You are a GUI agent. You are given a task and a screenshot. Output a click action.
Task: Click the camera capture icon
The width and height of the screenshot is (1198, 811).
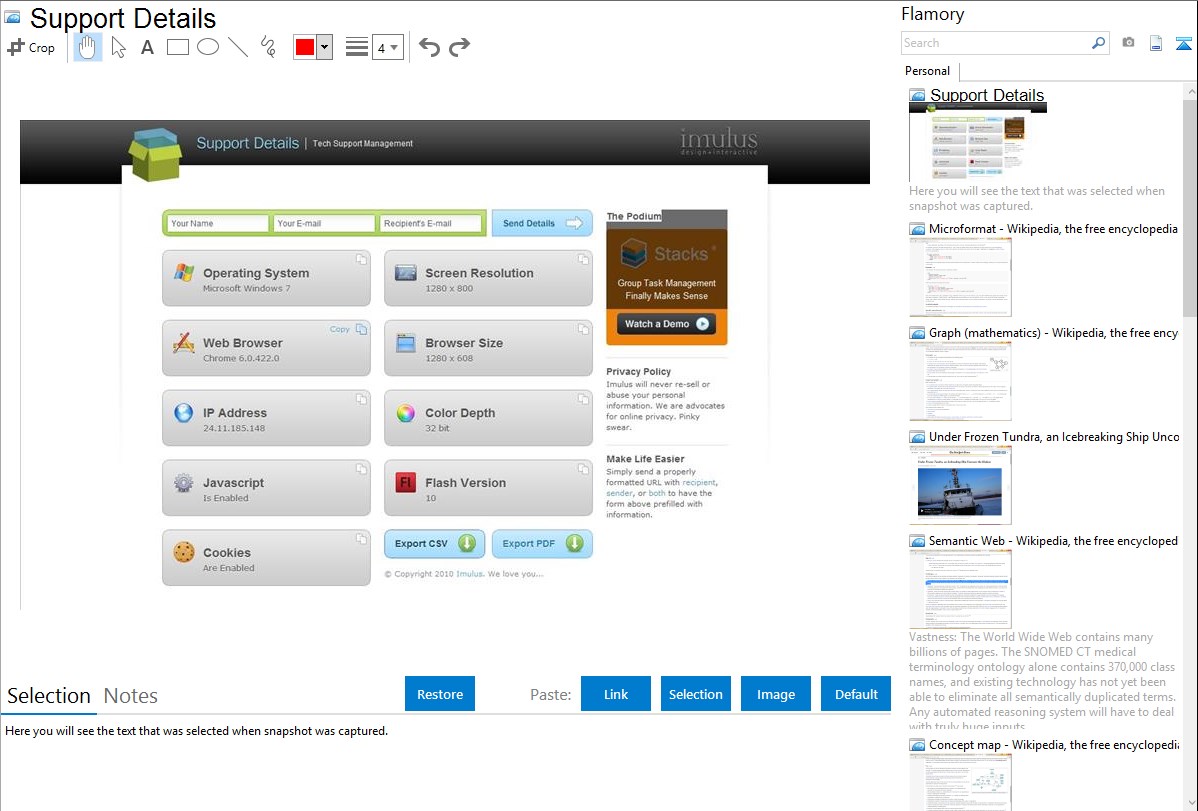point(1128,43)
